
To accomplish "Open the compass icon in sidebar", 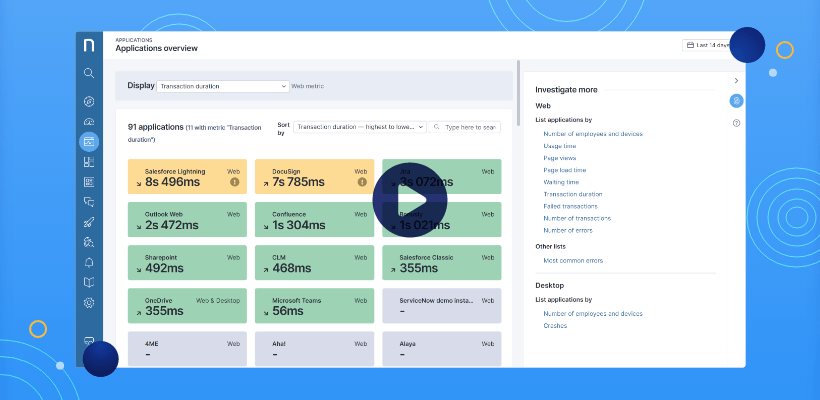I will [x=89, y=102].
